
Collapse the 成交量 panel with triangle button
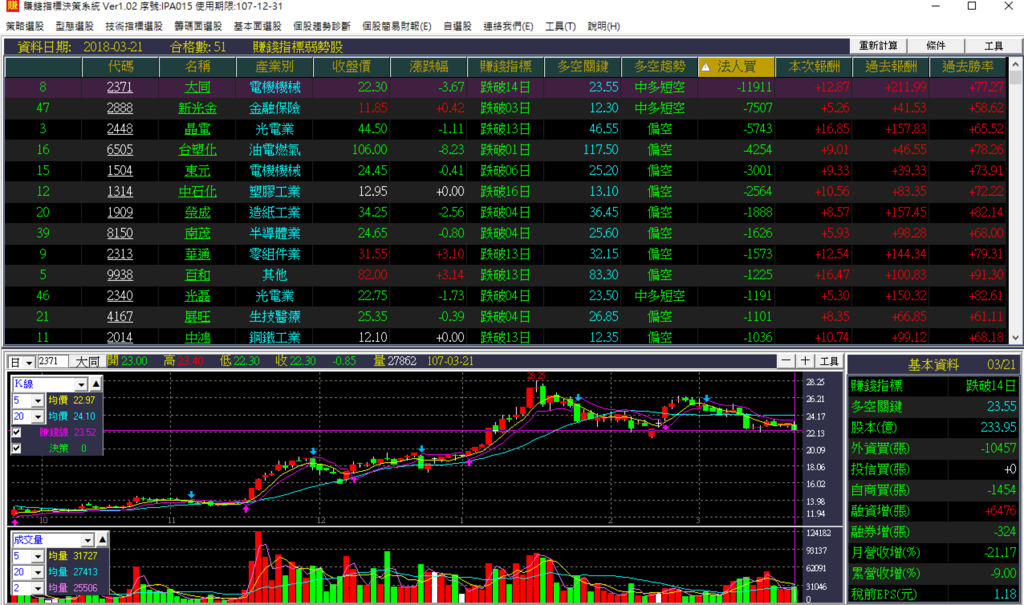(x=103, y=540)
